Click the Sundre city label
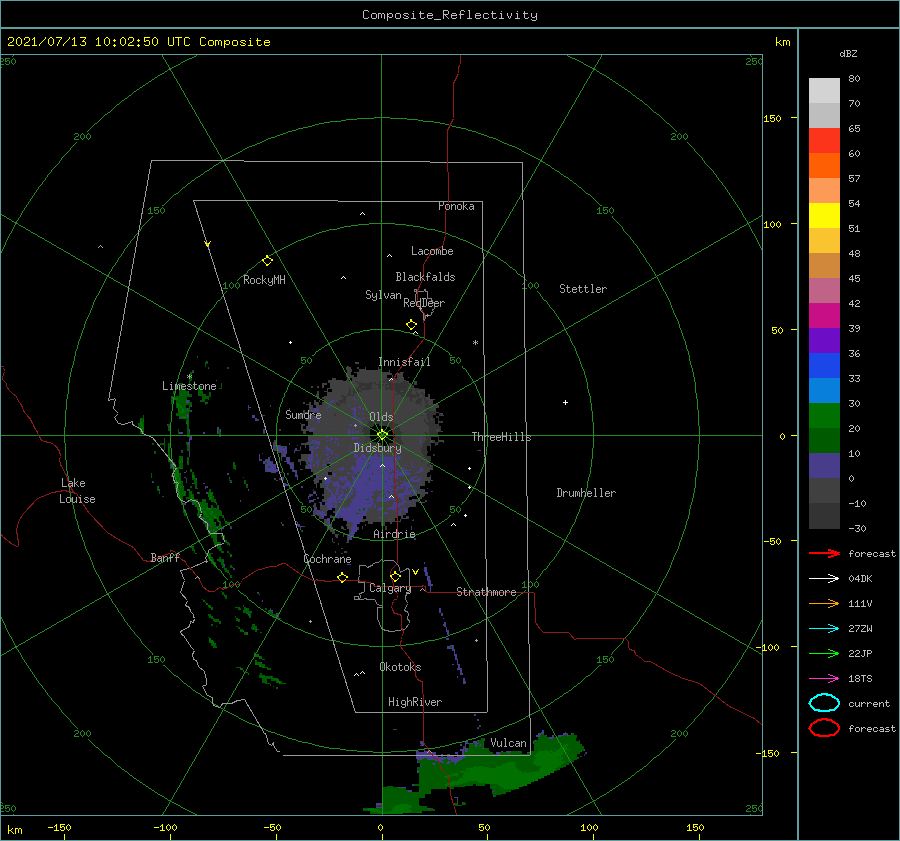900x841 pixels. [303, 414]
